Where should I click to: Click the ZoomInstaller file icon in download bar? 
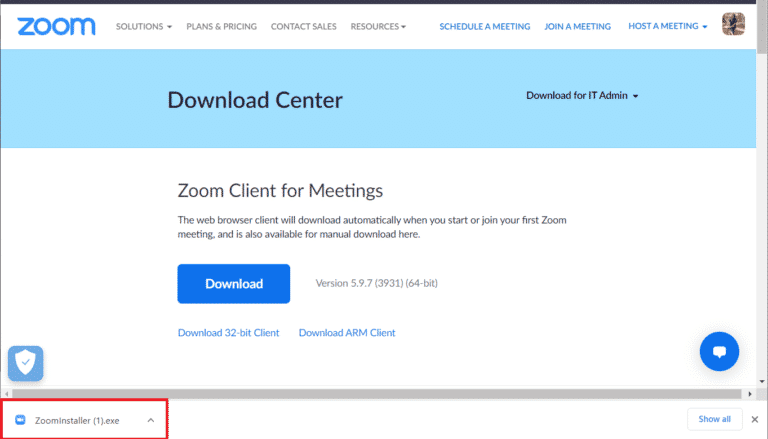coord(20,420)
